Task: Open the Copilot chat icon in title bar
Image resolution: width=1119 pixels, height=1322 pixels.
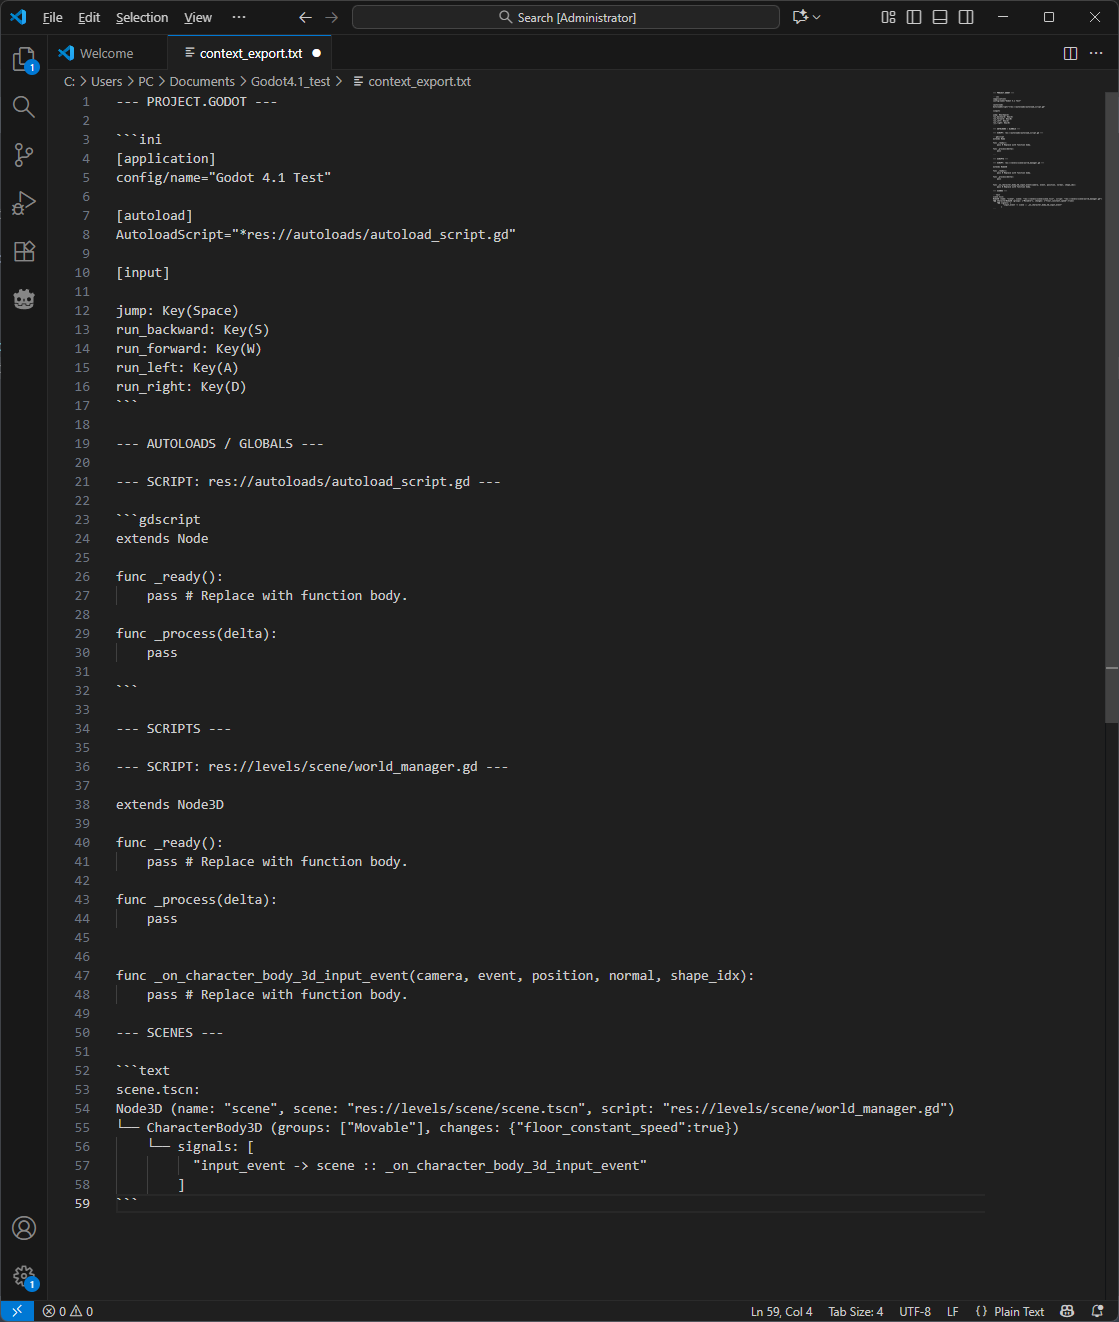Action: point(799,17)
